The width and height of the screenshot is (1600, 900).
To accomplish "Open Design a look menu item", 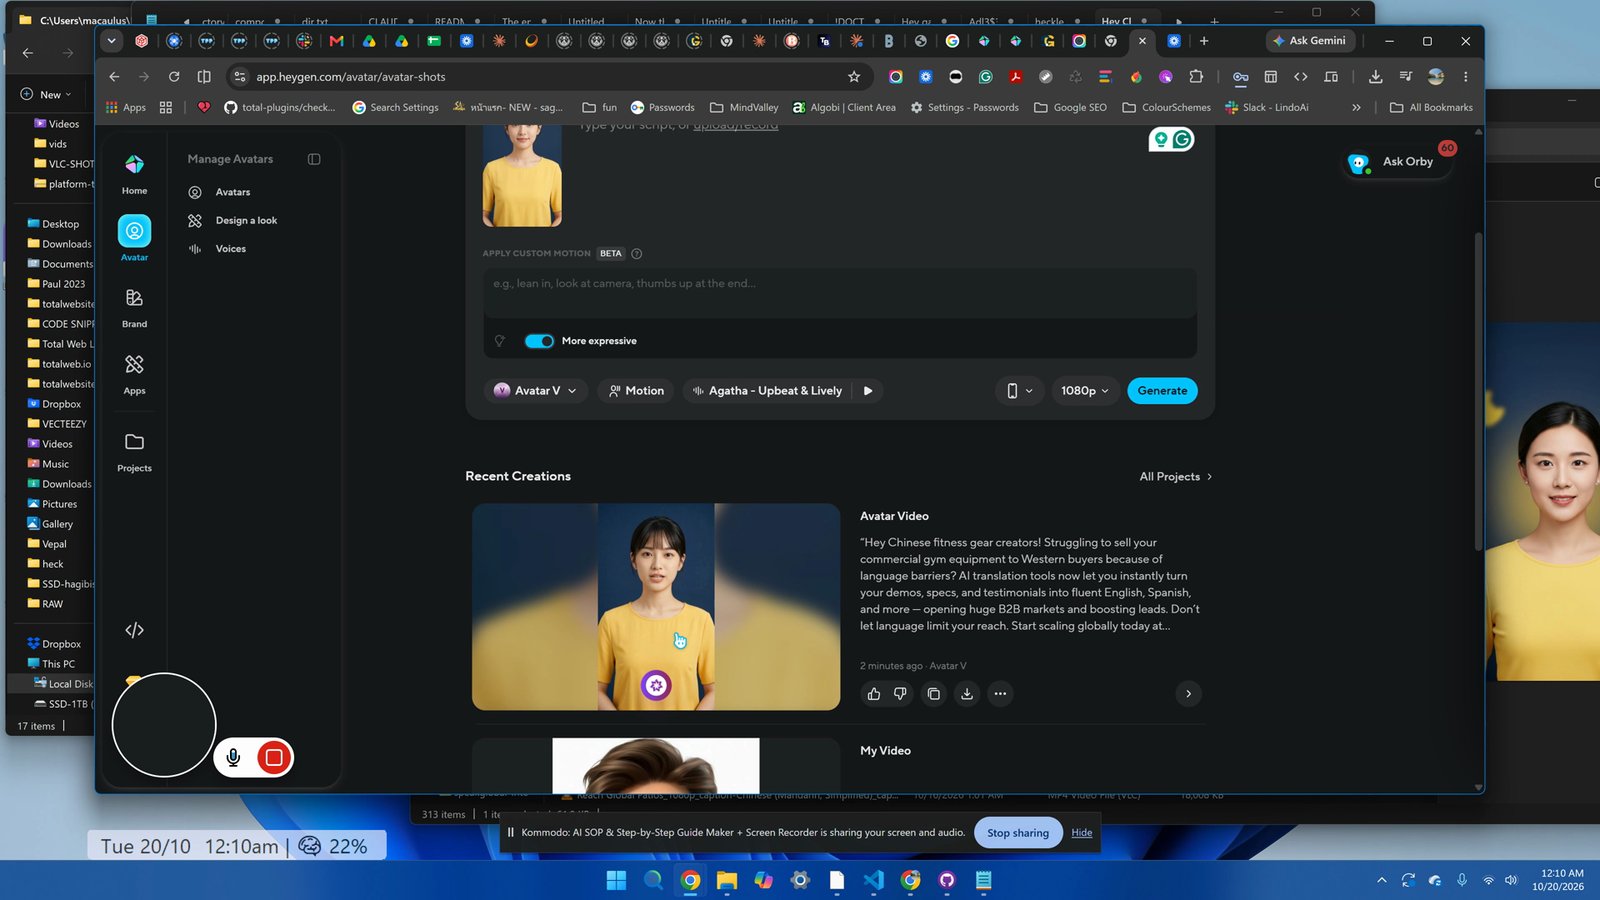I will click(246, 220).
